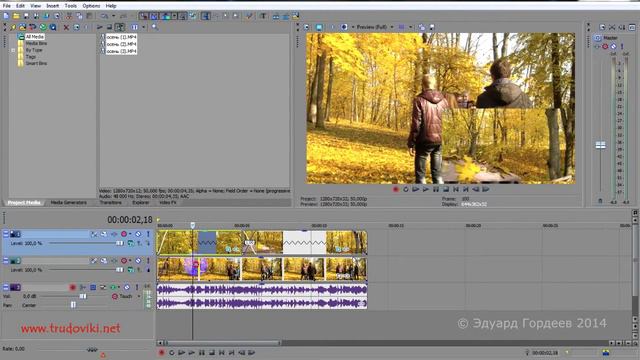Screen dimensions: 640x360
Task: Open project Properties from the main toolbar
Action: pos(56,16)
